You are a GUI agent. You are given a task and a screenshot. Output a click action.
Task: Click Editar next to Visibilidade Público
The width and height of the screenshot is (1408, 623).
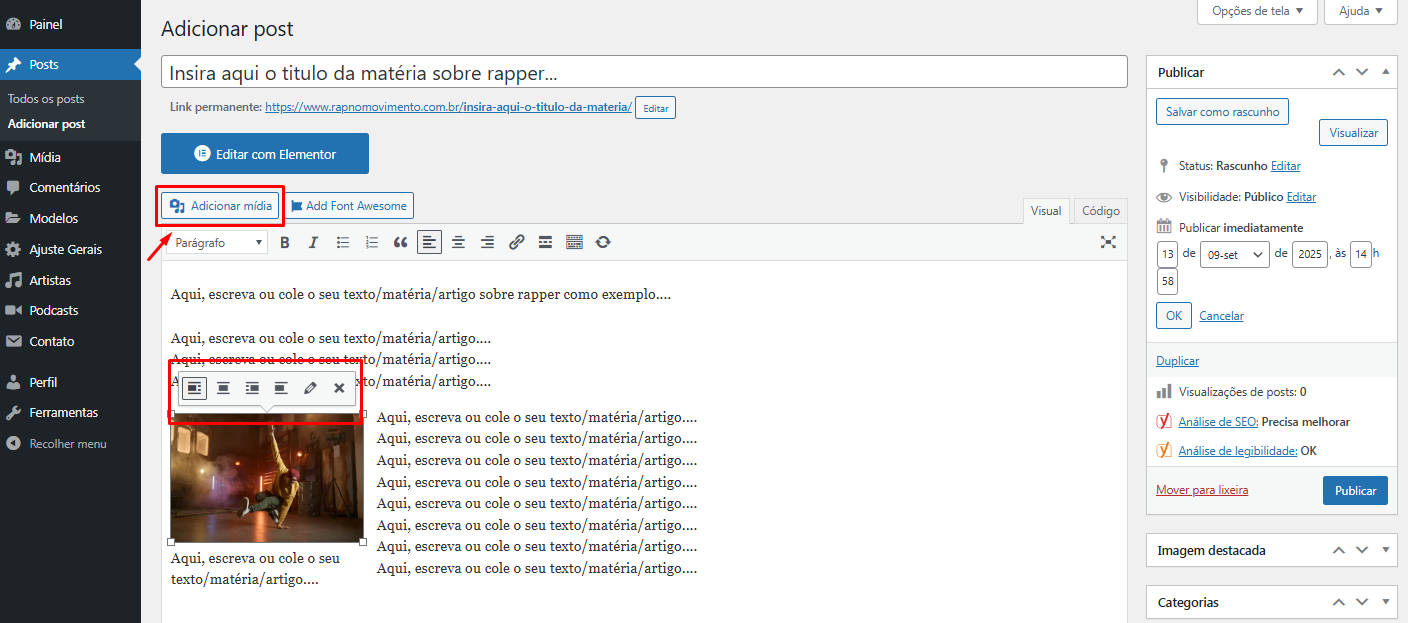(x=1301, y=197)
